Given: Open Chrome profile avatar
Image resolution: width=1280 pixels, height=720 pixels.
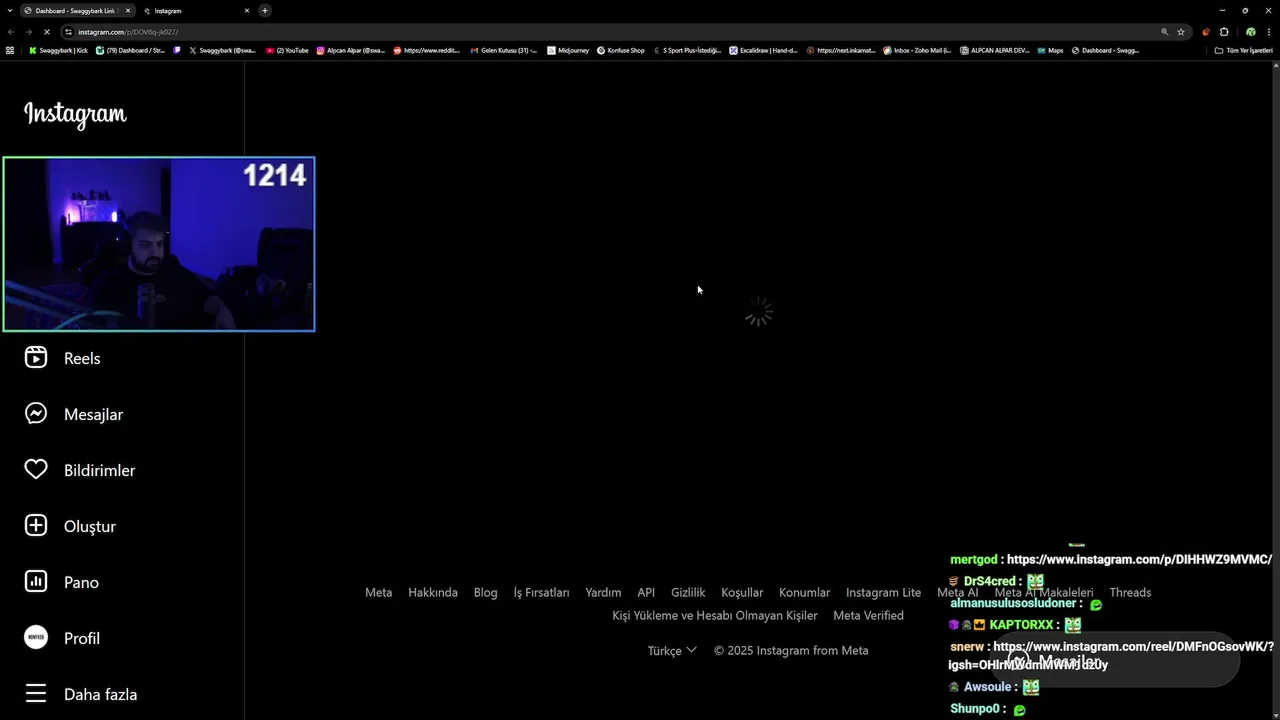Looking at the screenshot, I should (x=1250, y=32).
